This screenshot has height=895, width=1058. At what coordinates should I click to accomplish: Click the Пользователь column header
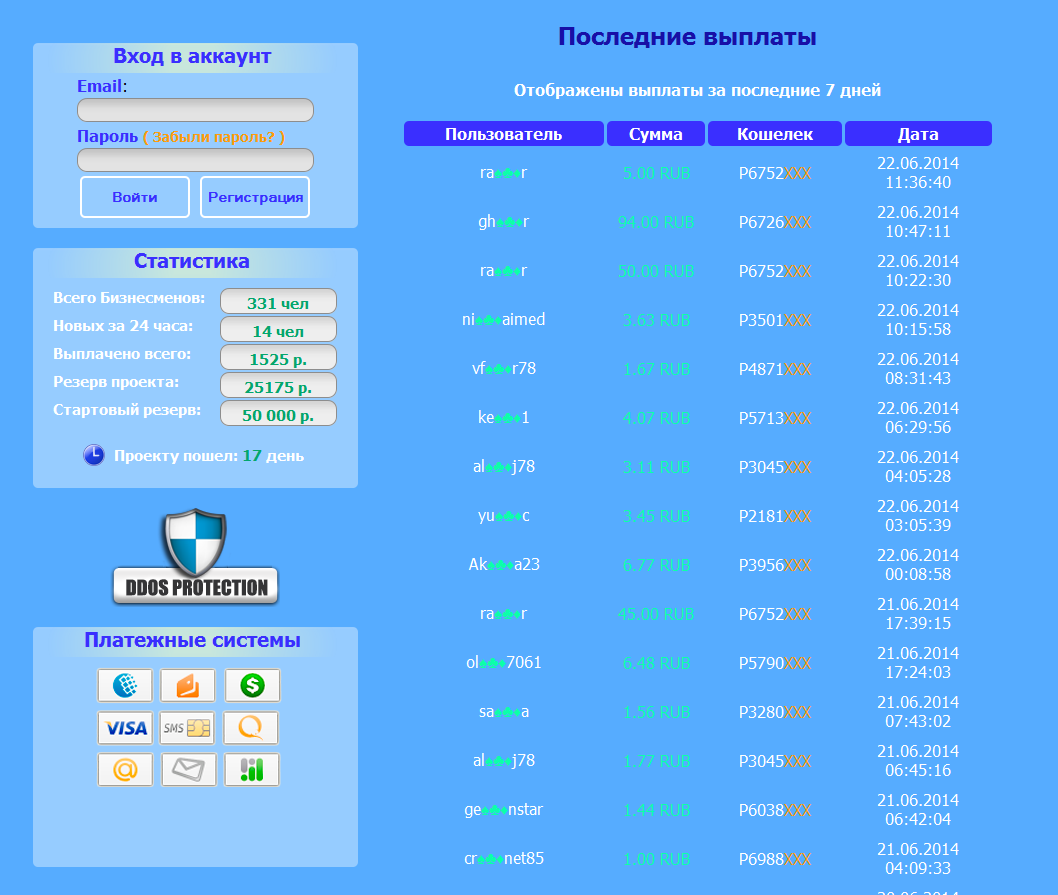(503, 134)
